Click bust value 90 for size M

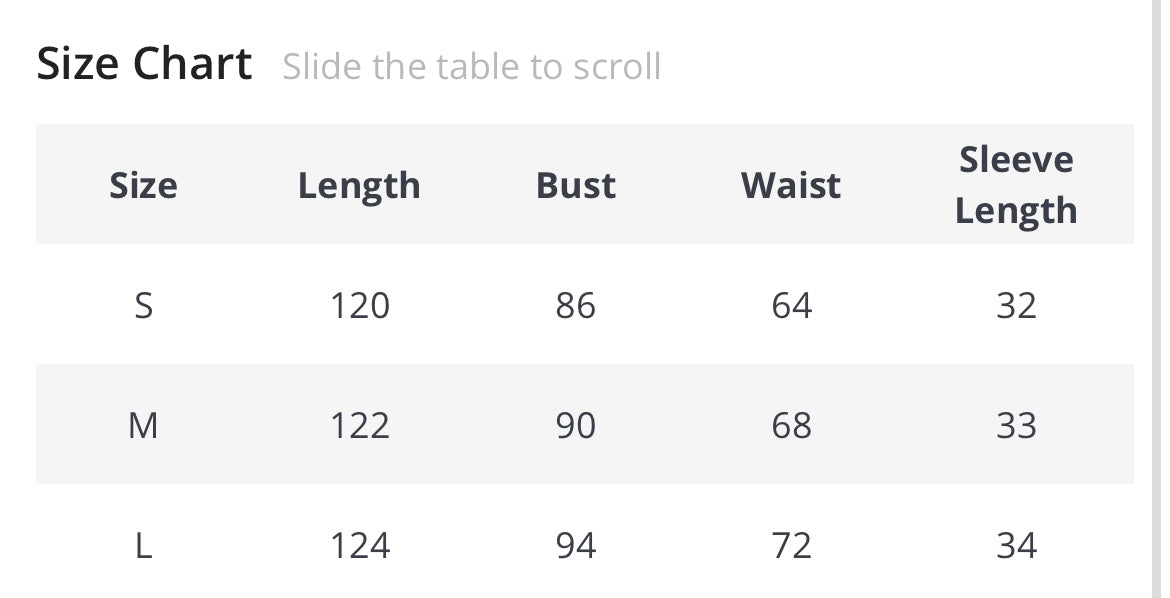point(576,426)
